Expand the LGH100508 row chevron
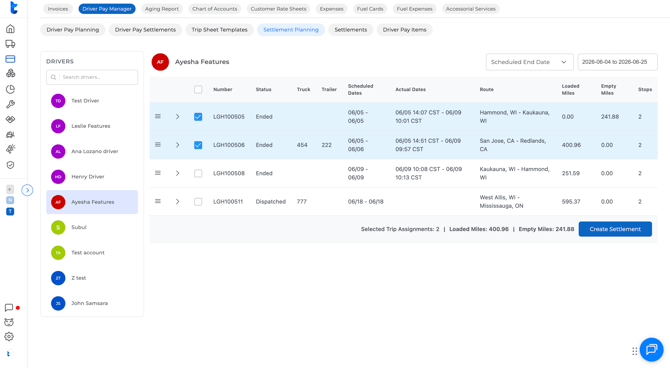This screenshot has height=368, width=670. tap(177, 173)
